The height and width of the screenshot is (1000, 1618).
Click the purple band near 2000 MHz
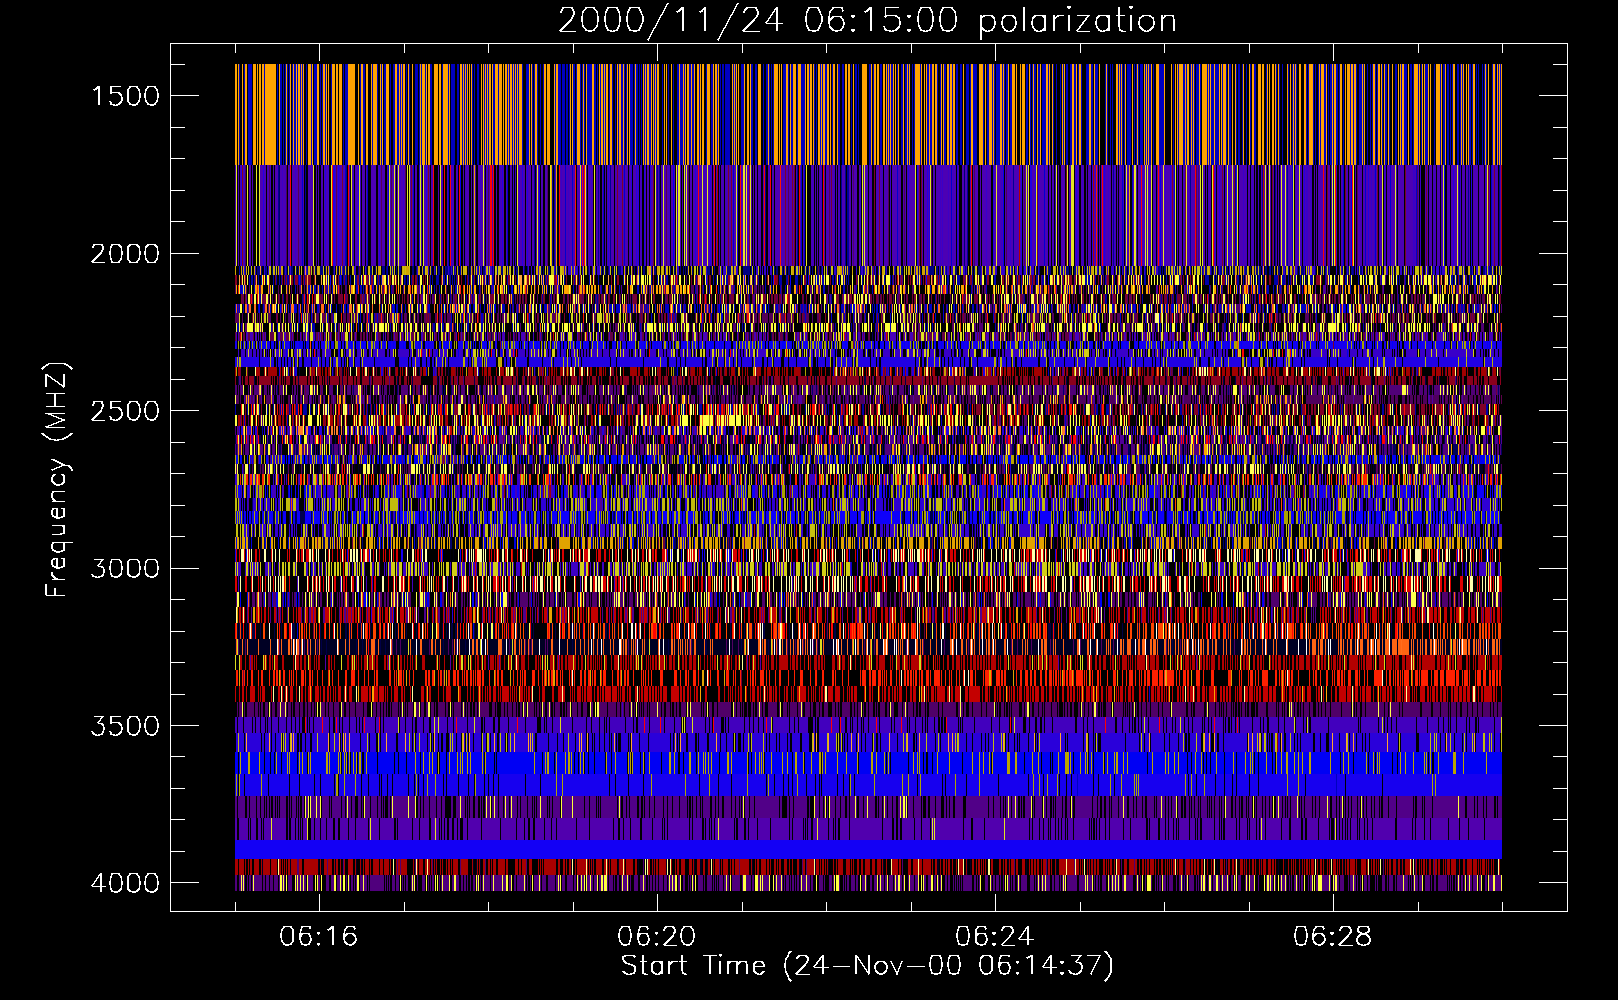(868, 216)
